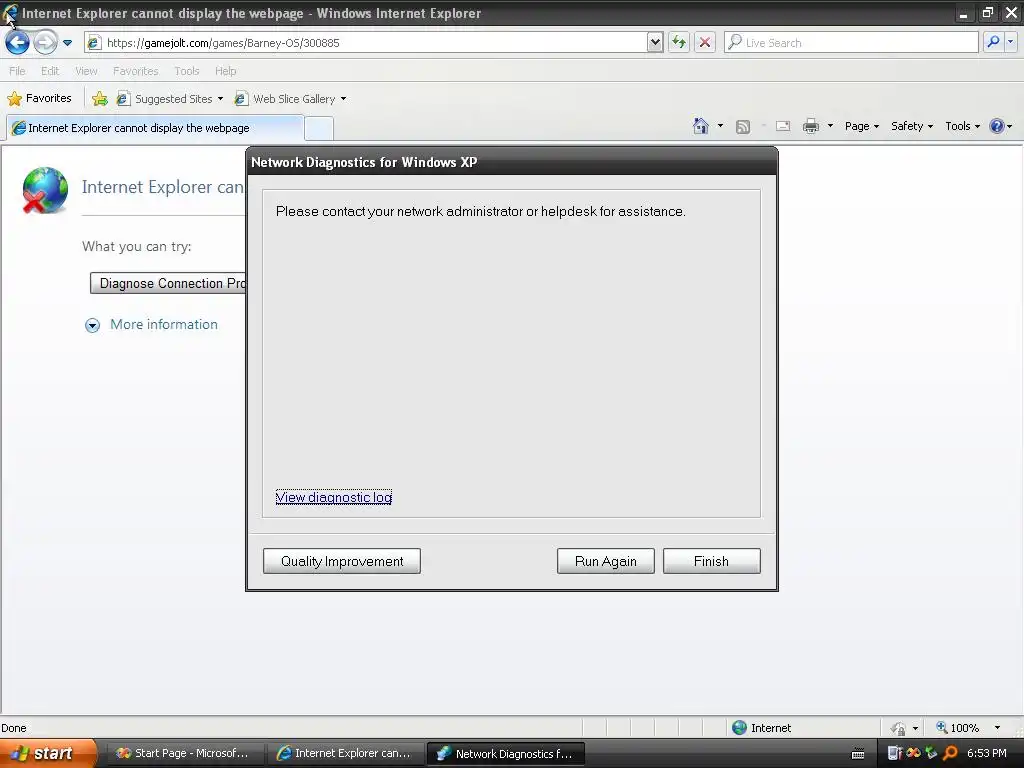This screenshot has width=1024, height=768.
Task: Click the protected mode lock icon
Action: coord(899,728)
